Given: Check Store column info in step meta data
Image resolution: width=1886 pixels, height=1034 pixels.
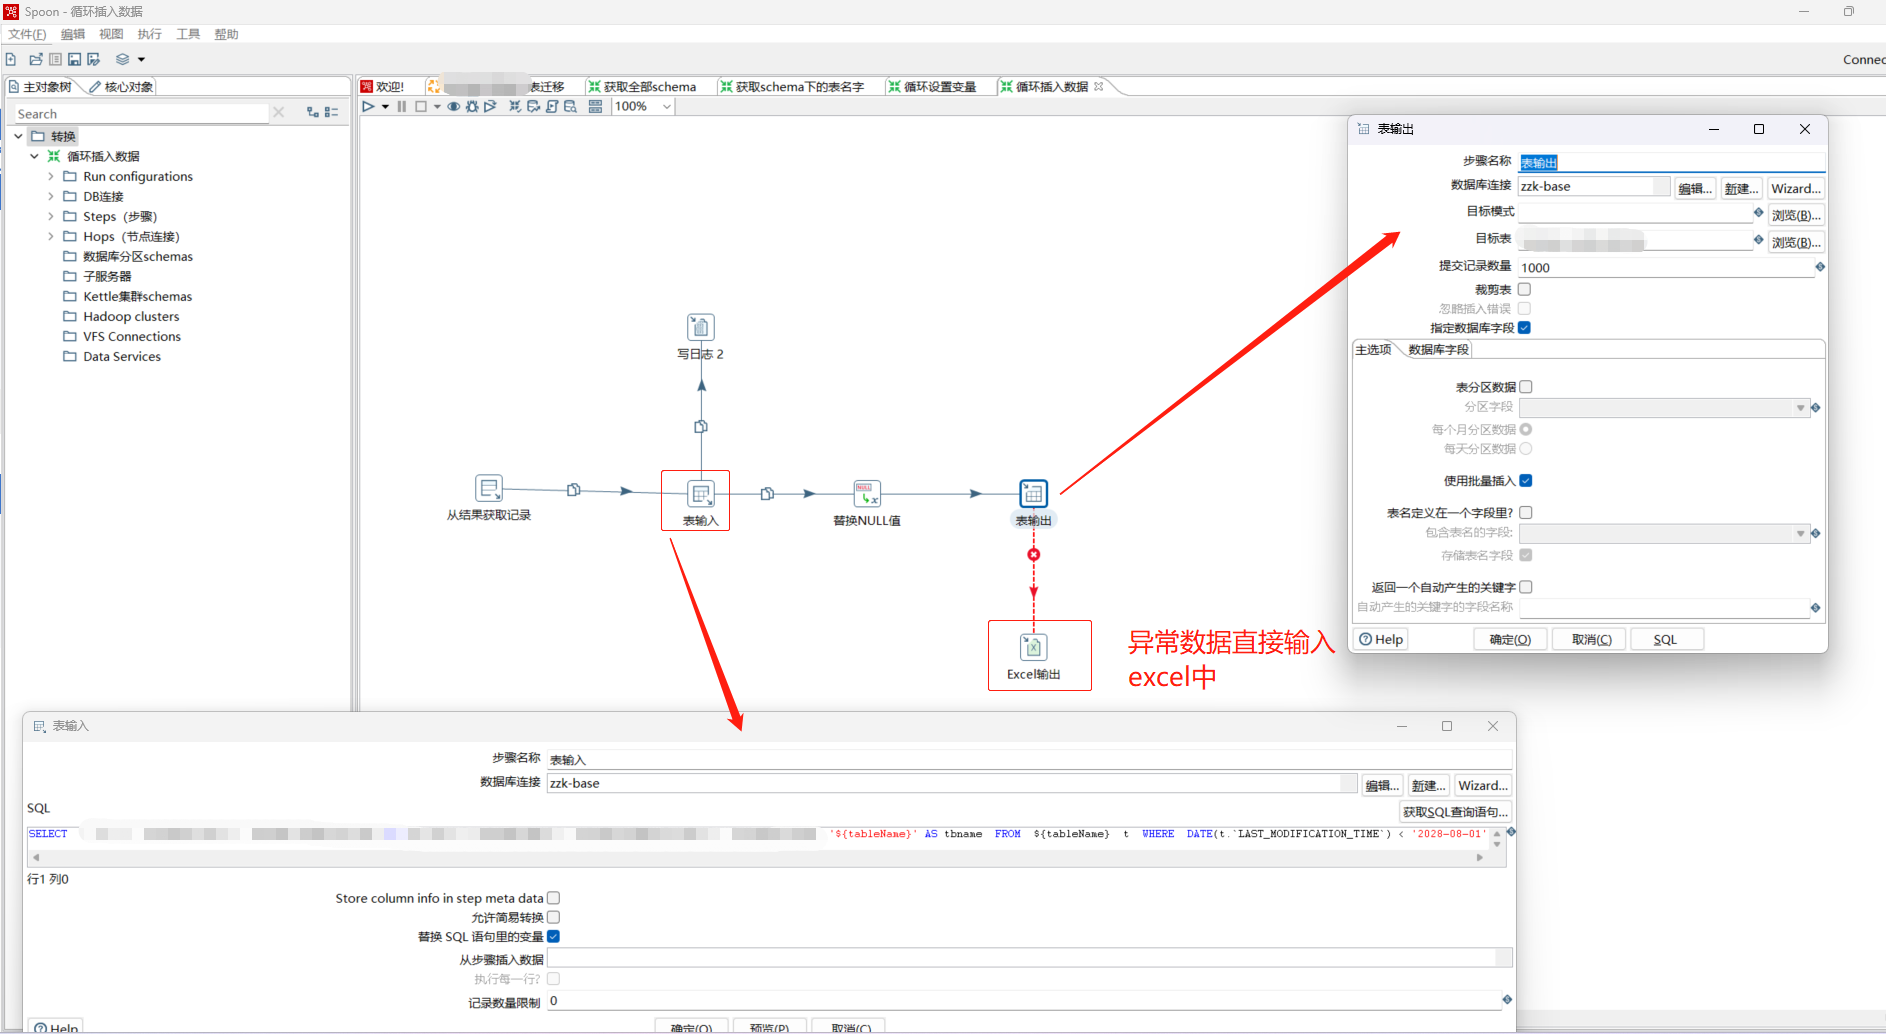Looking at the screenshot, I should (x=554, y=898).
